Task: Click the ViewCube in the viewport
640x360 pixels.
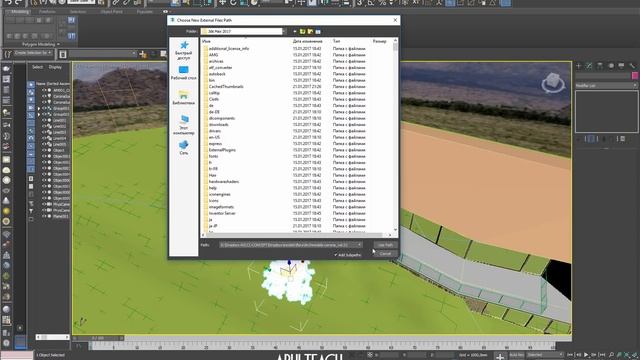Action: pos(553,83)
